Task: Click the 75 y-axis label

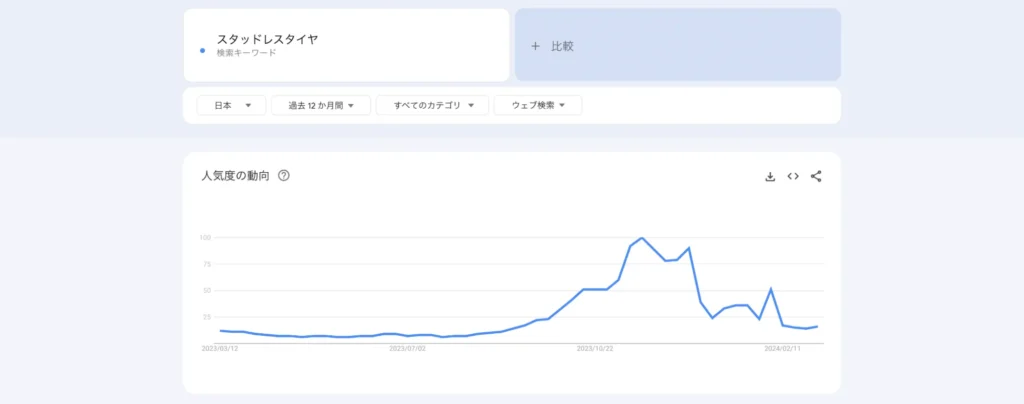Action: click(207, 264)
